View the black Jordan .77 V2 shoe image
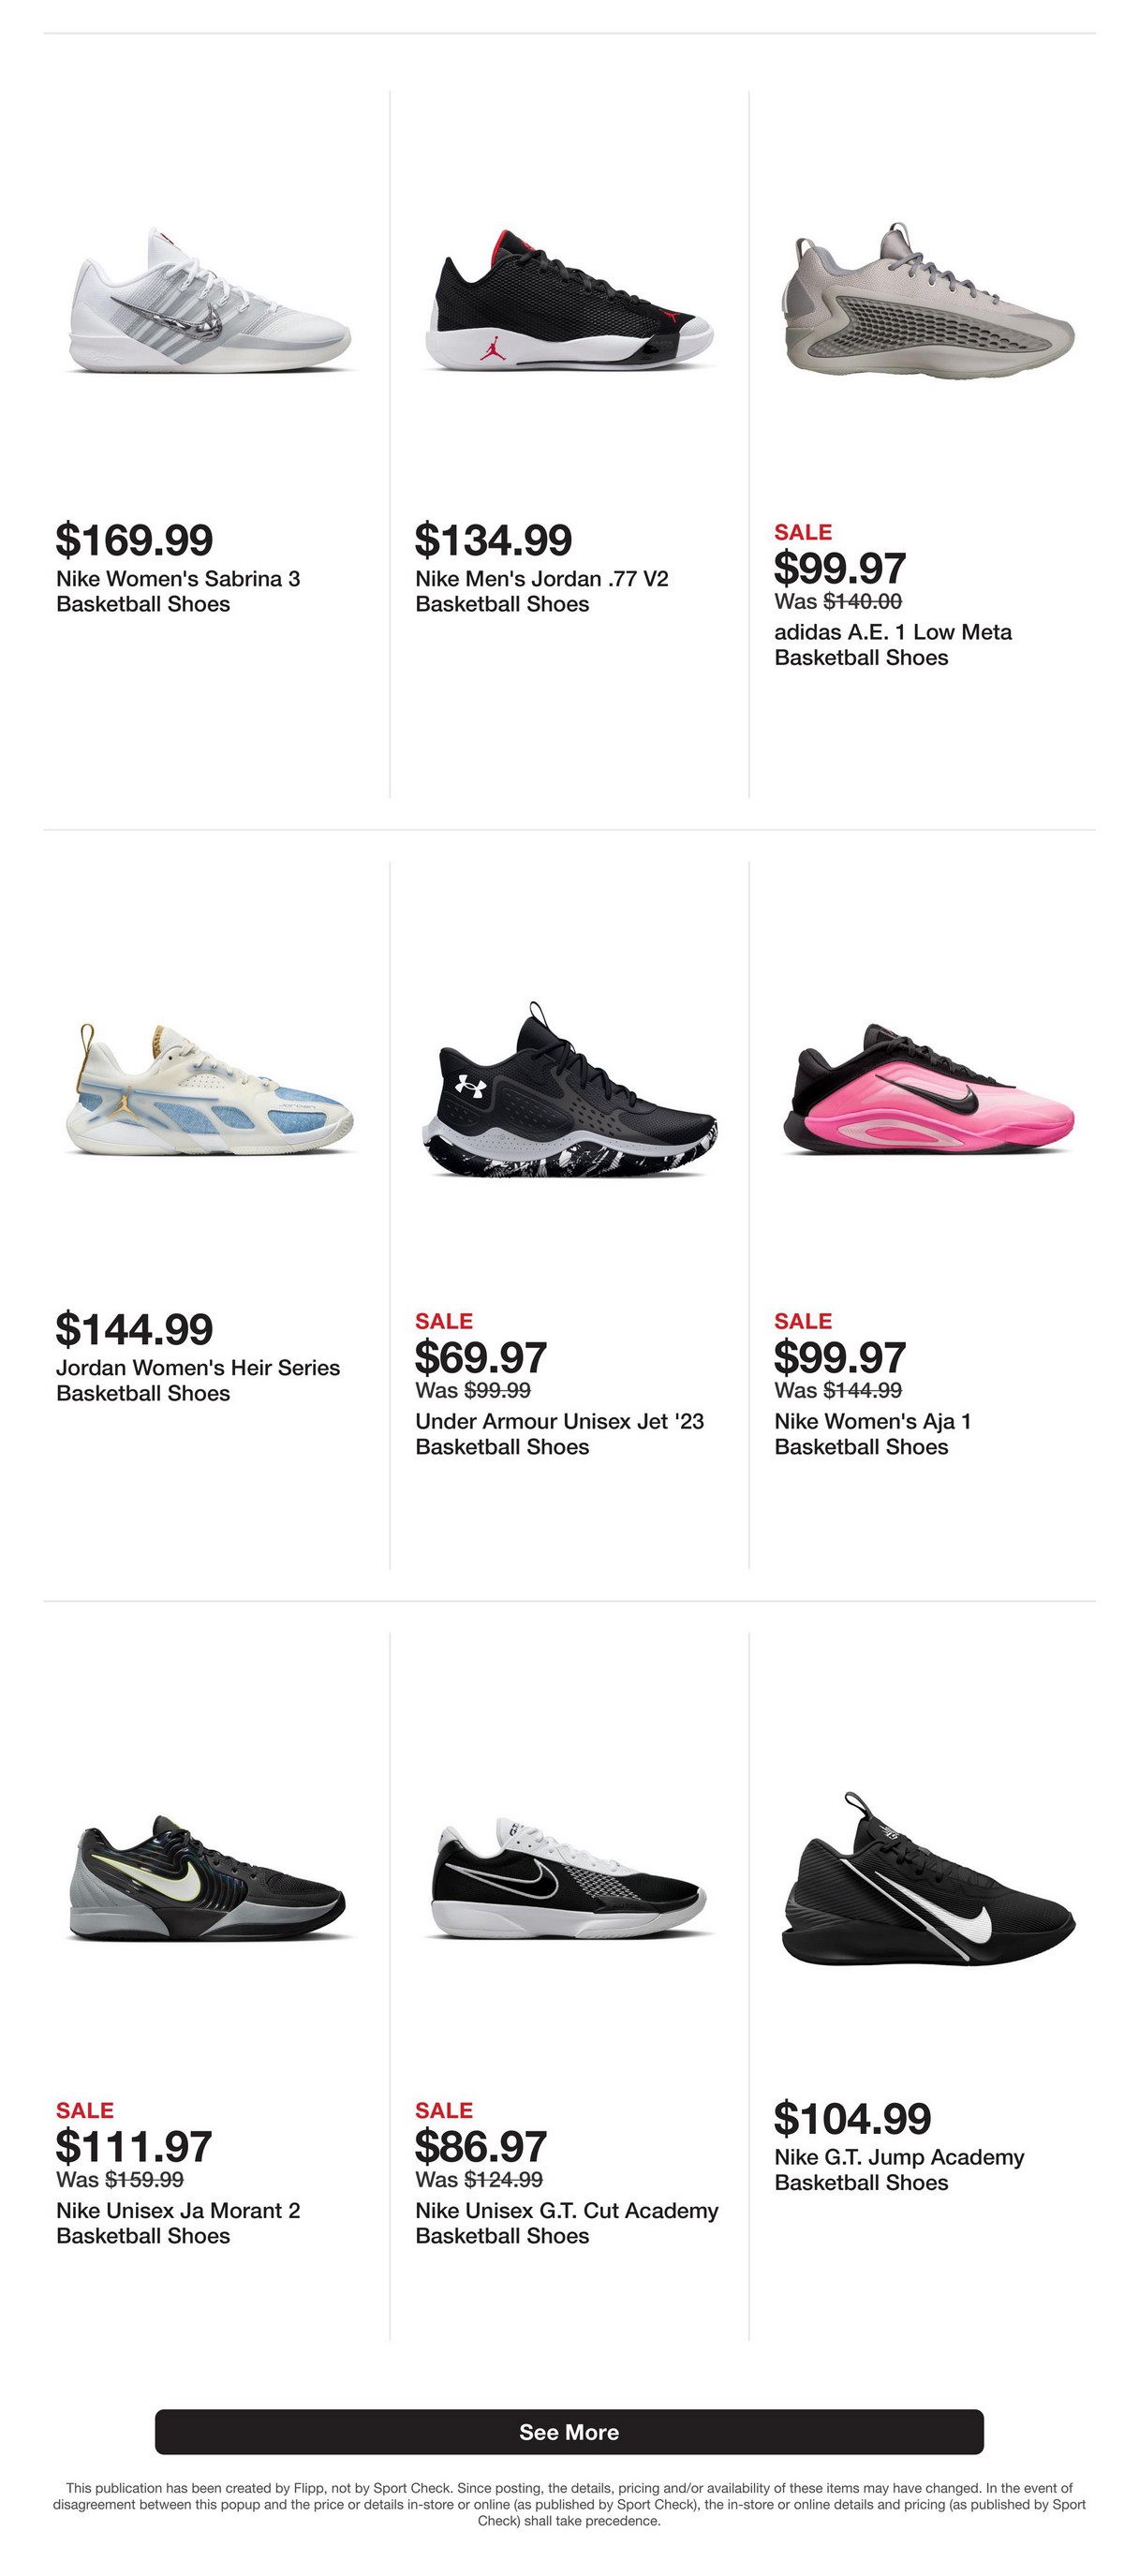This screenshot has height=2576, width=1139. [x=569, y=300]
